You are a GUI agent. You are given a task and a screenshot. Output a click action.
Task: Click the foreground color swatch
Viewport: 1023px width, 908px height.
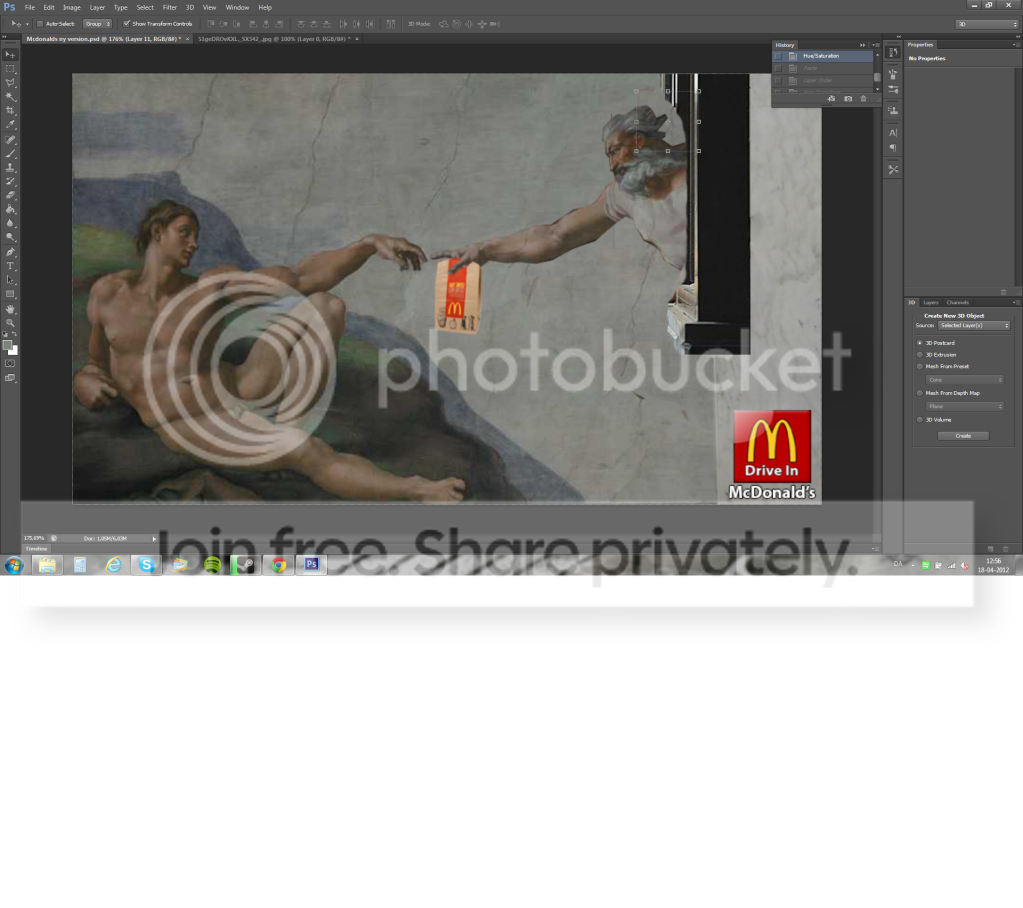click(x=7, y=345)
